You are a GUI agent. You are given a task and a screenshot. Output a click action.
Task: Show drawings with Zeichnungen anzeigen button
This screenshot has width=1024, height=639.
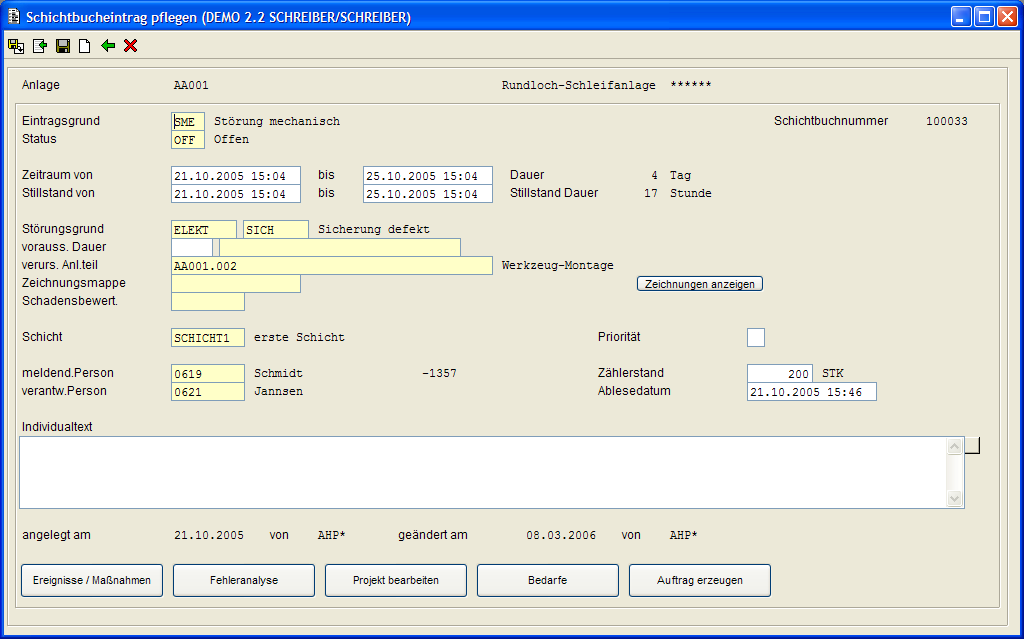tap(699, 284)
